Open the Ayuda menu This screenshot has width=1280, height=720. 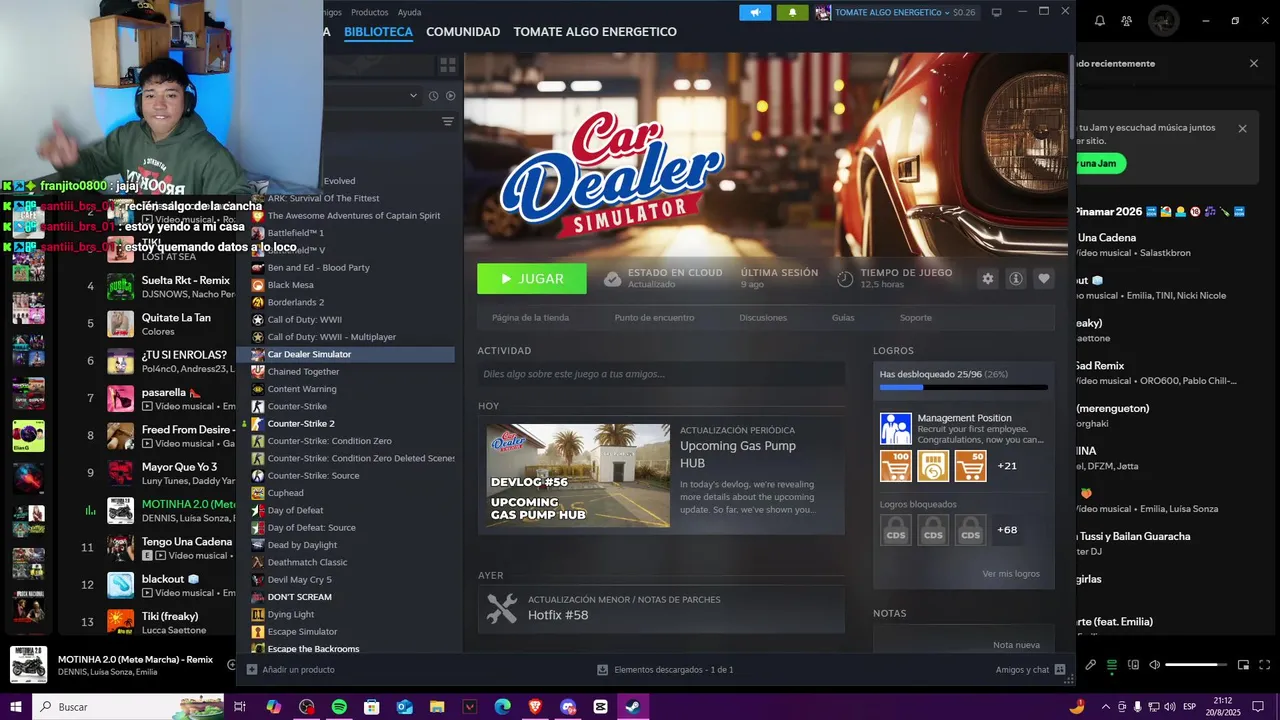[409, 12]
